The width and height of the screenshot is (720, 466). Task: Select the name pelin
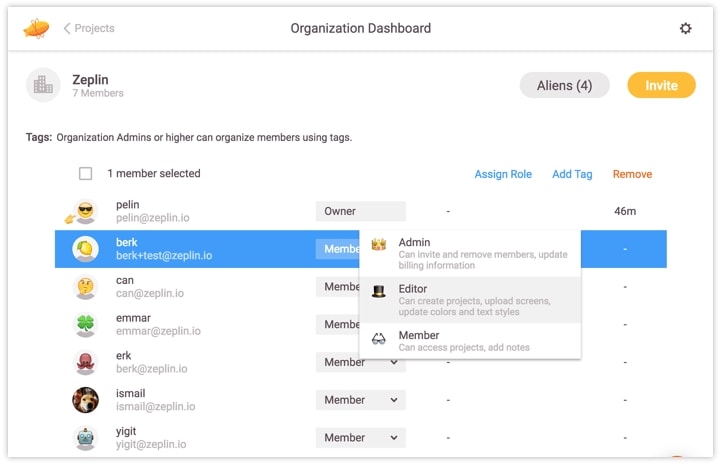point(127,205)
